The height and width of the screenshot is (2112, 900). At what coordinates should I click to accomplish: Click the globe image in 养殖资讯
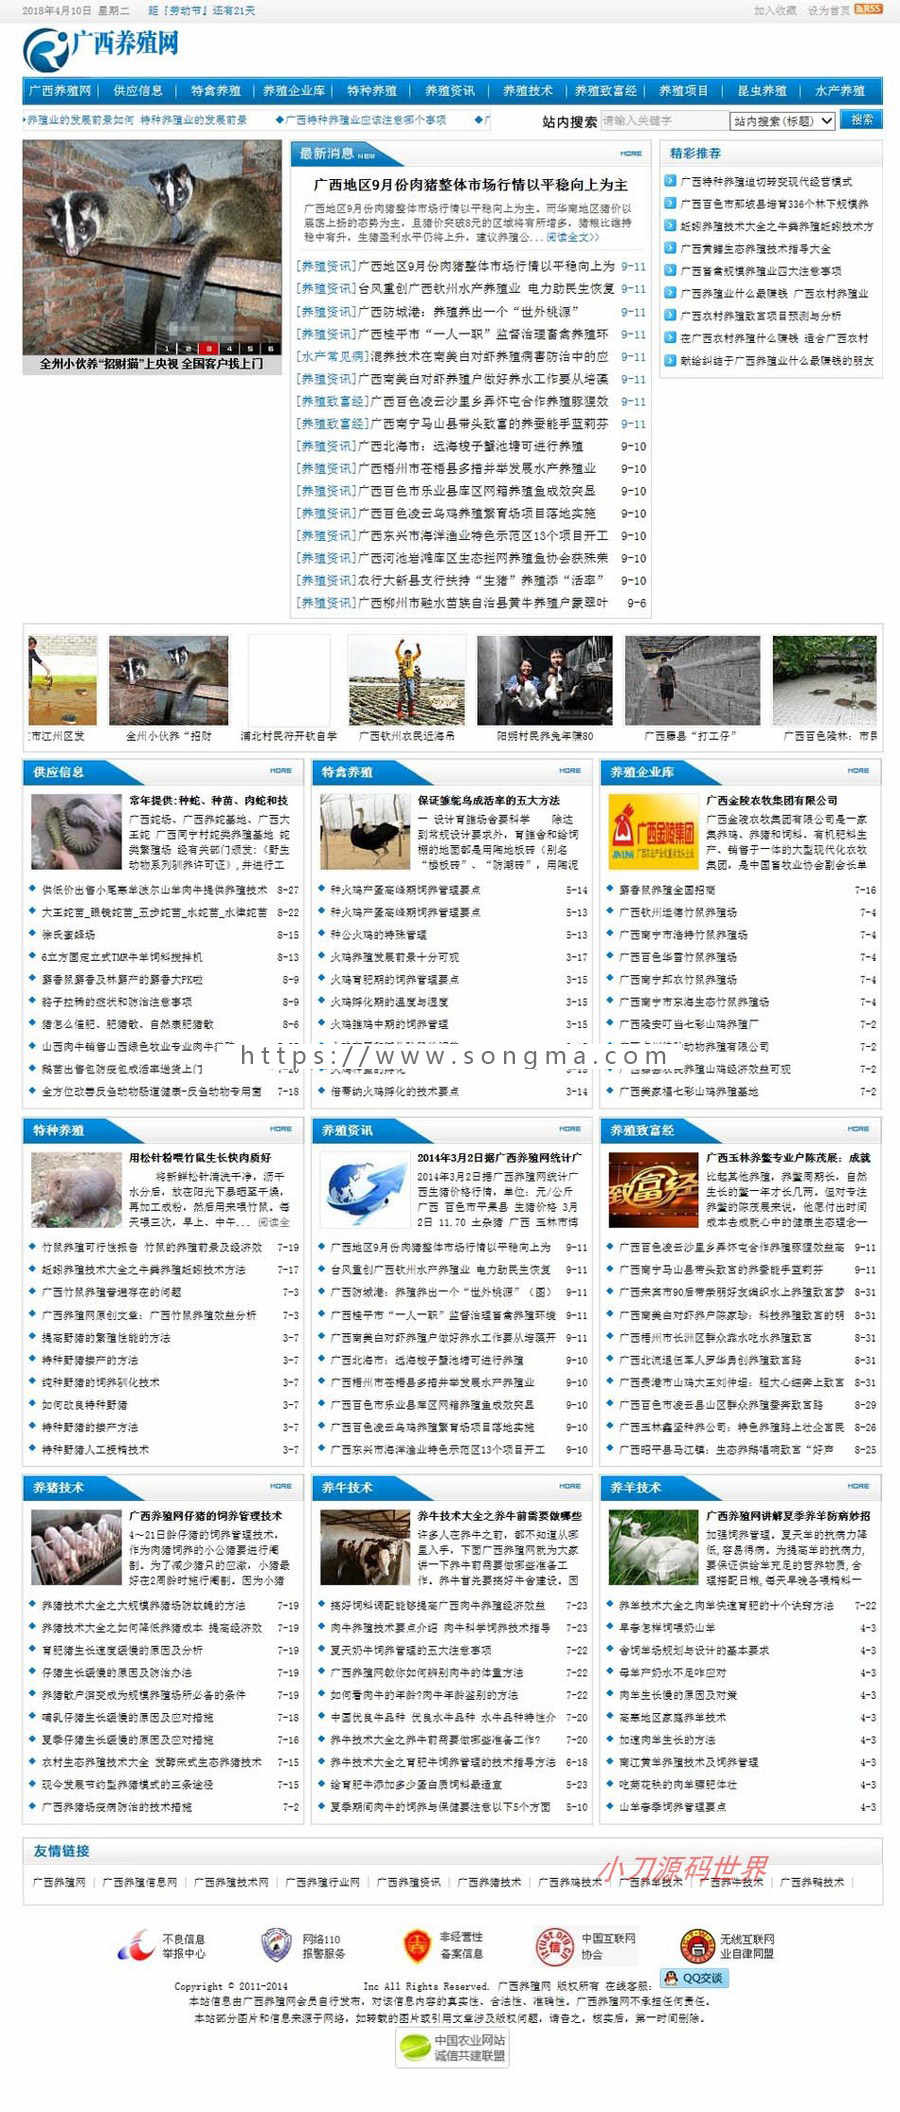(x=364, y=1189)
